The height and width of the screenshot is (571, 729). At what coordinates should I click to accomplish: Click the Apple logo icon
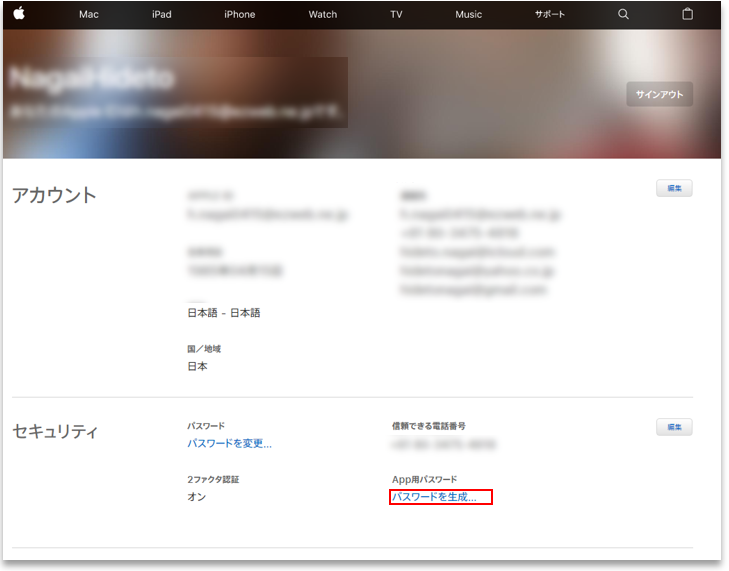click(18, 14)
